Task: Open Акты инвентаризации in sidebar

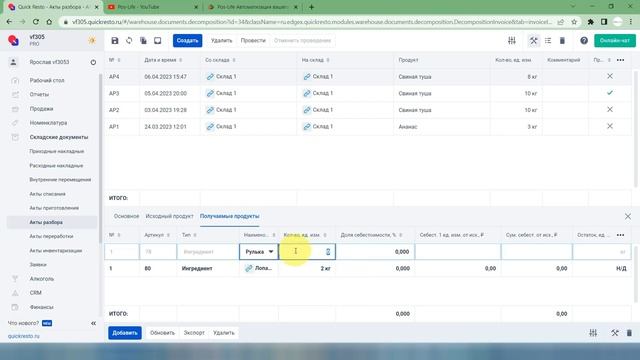Action: [56, 251]
